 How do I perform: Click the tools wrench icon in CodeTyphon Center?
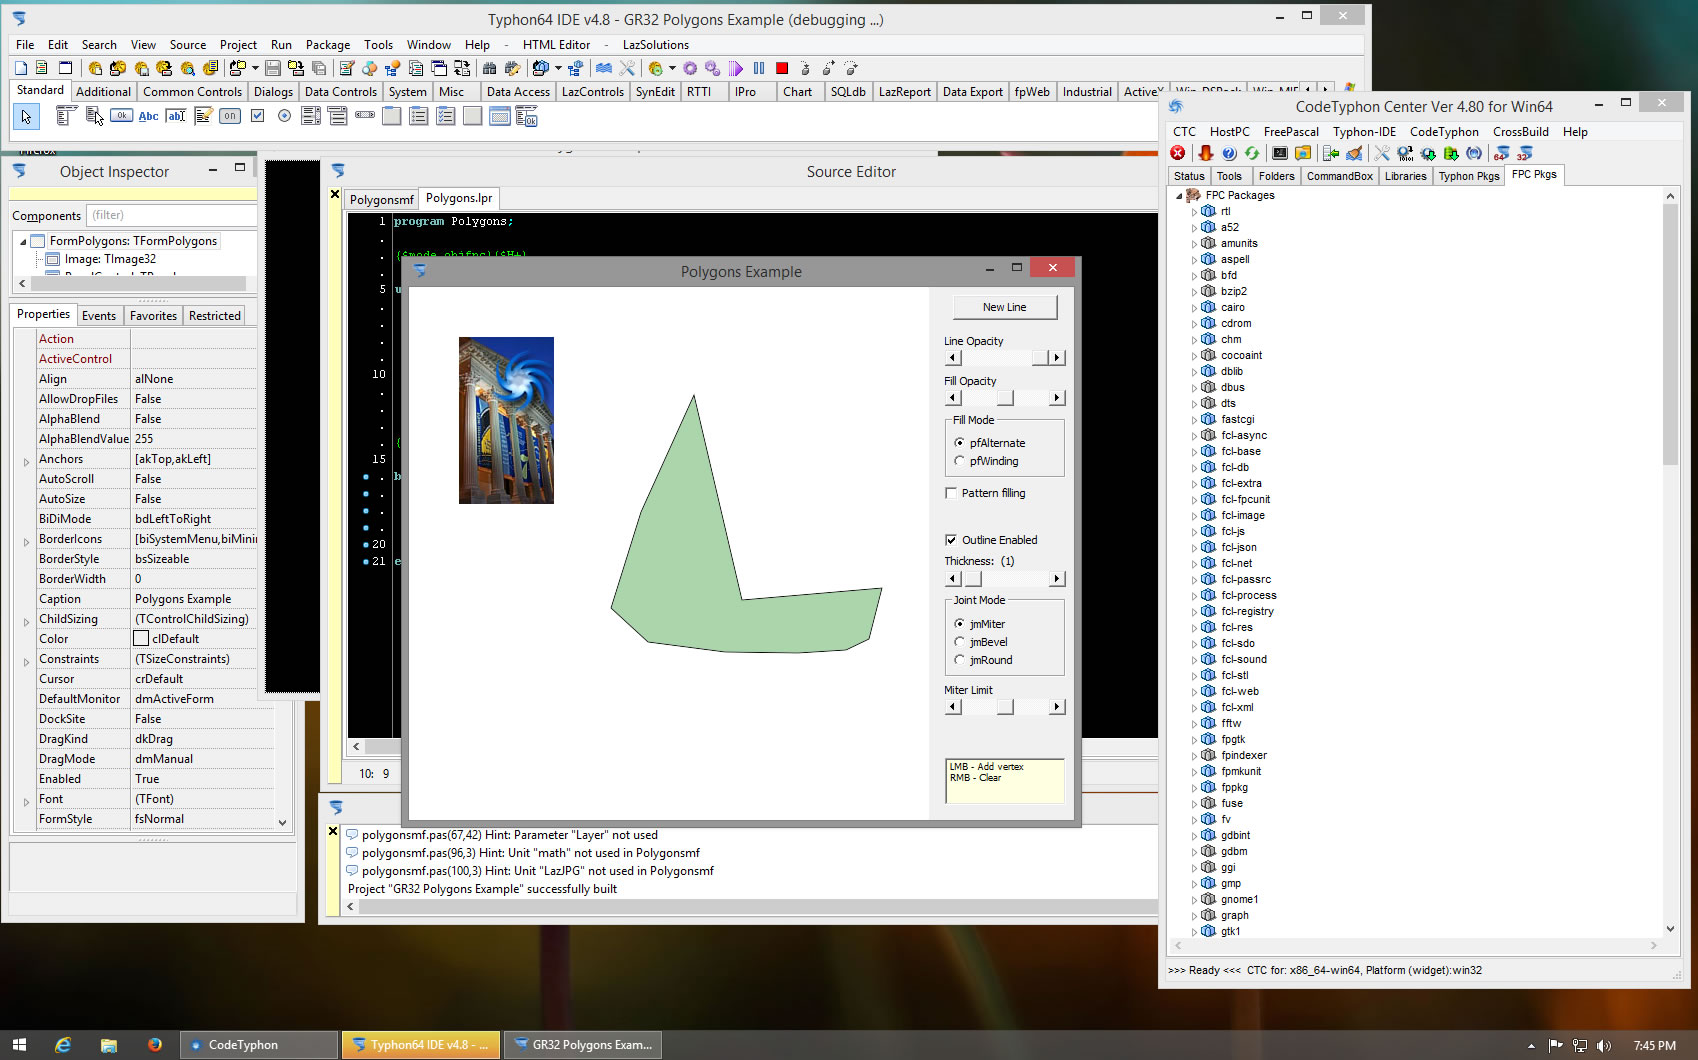tap(1382, 153)
